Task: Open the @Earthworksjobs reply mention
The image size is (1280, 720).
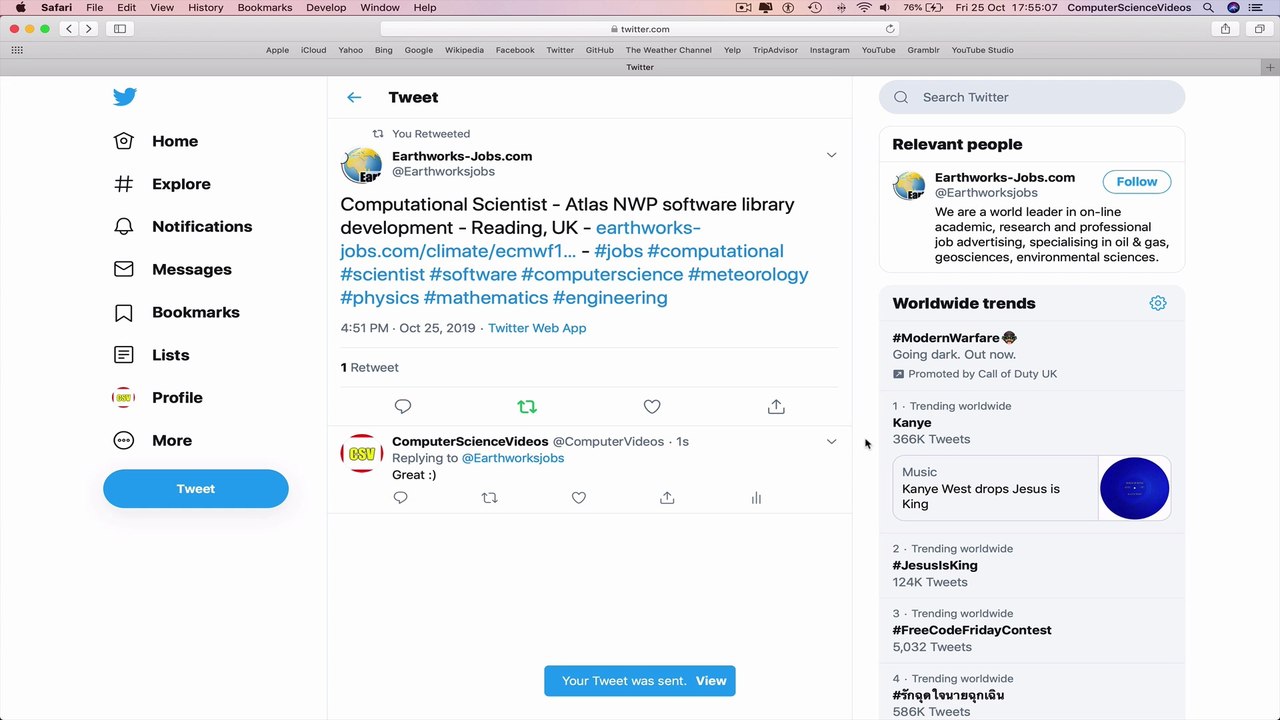Action: [513, 458]
